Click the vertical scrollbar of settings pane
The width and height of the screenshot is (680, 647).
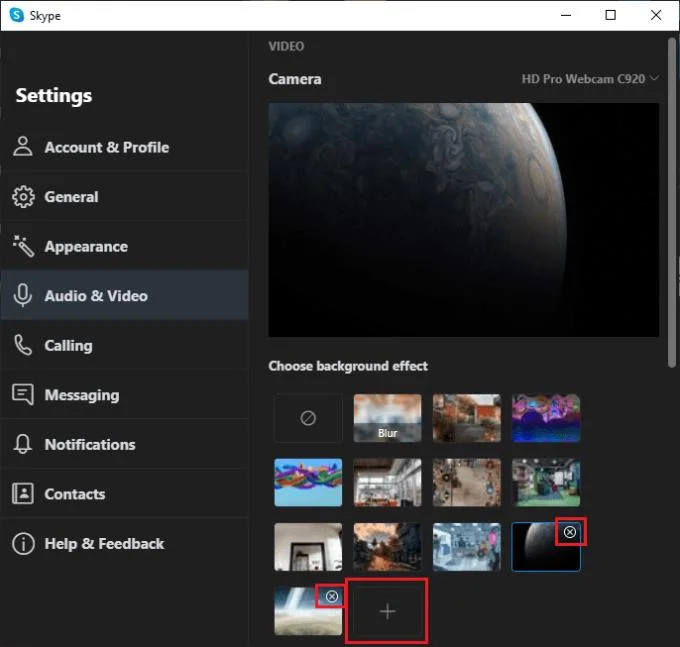pos(672,202)
